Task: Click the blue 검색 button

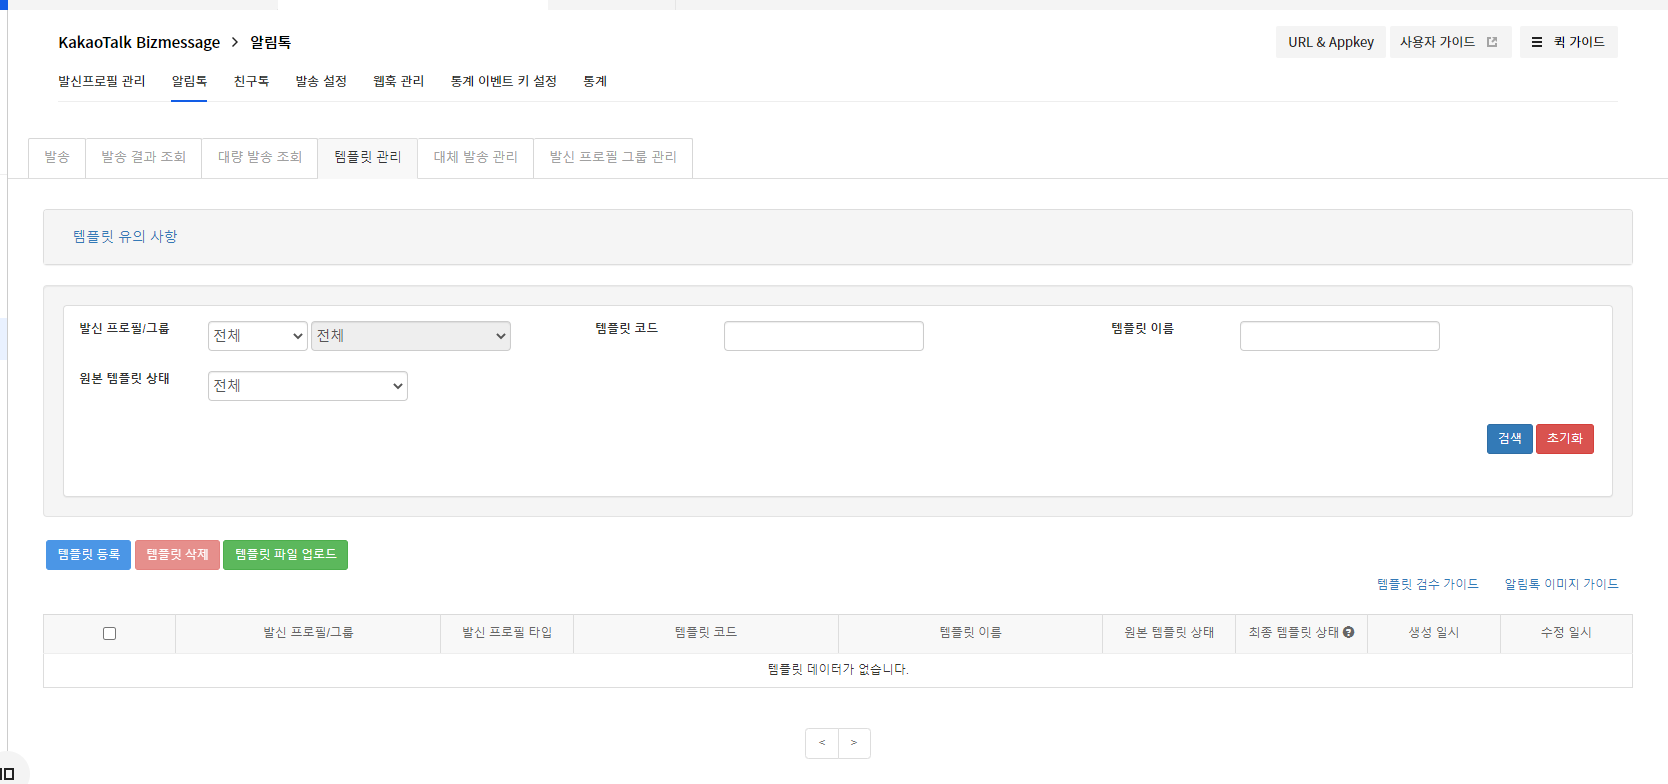Action: click(x=1510, y=439)
